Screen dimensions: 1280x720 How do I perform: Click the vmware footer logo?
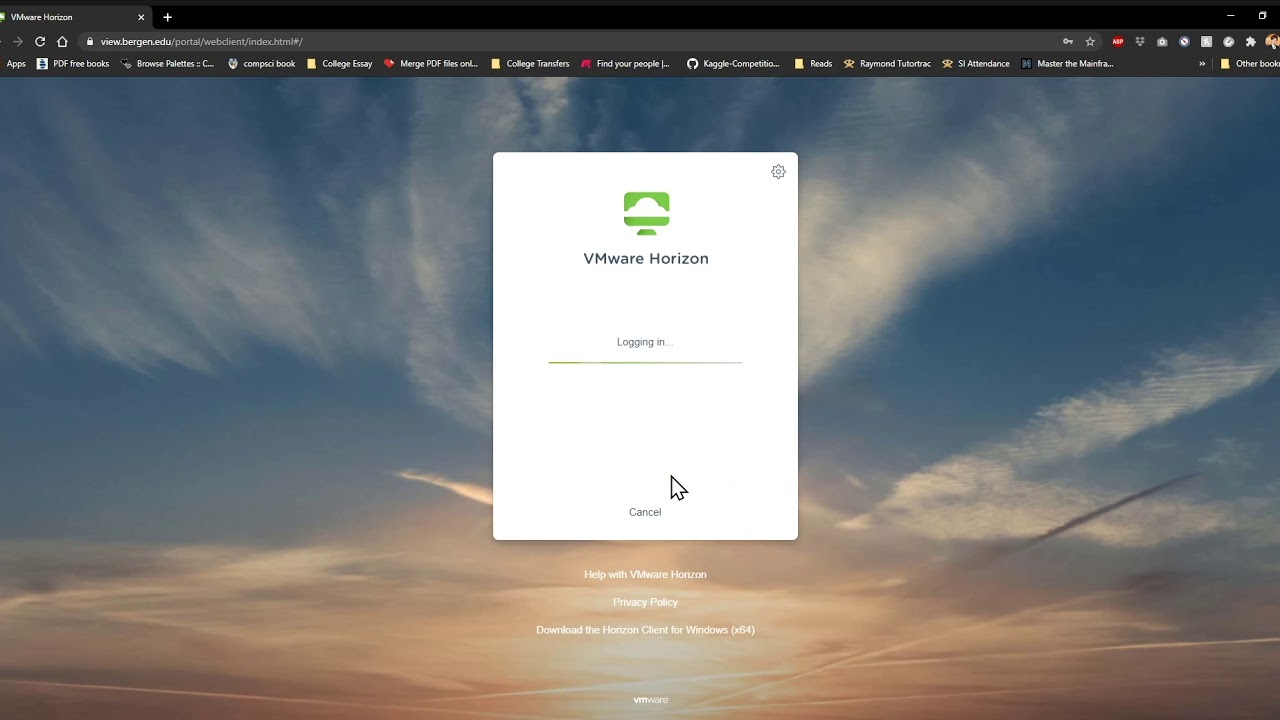pyautogui.click(x=650, y=700)
